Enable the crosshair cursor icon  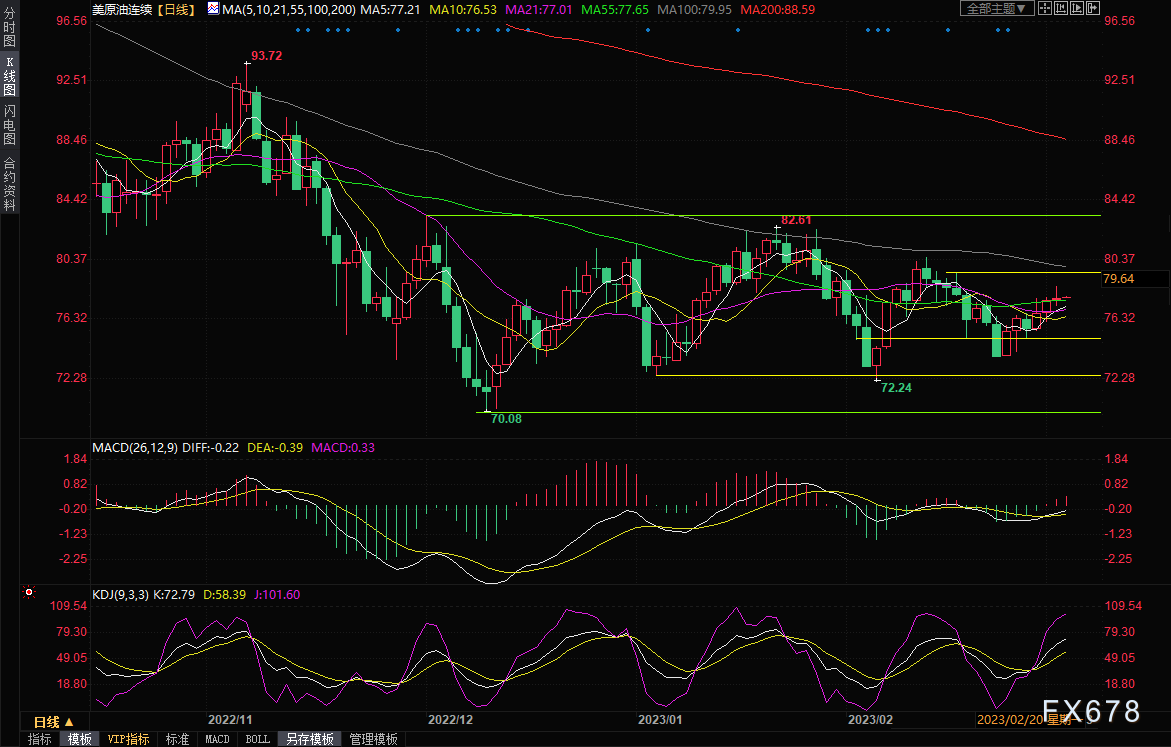pyautogui.click(x=1047, y=8)
